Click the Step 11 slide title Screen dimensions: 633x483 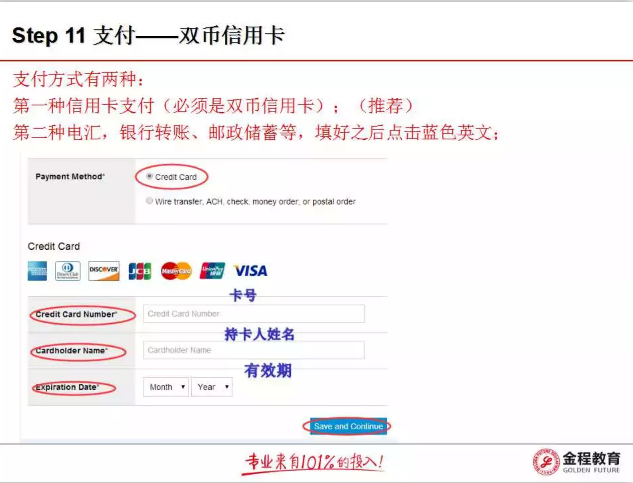[149, 35]
